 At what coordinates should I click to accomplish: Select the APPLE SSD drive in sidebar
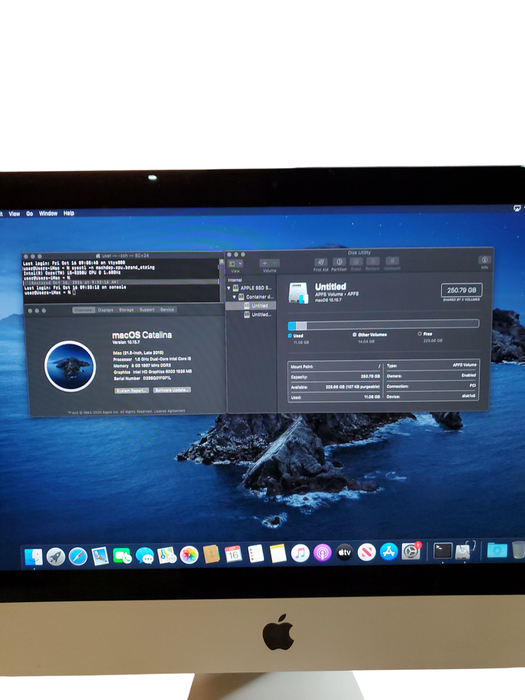252,288
